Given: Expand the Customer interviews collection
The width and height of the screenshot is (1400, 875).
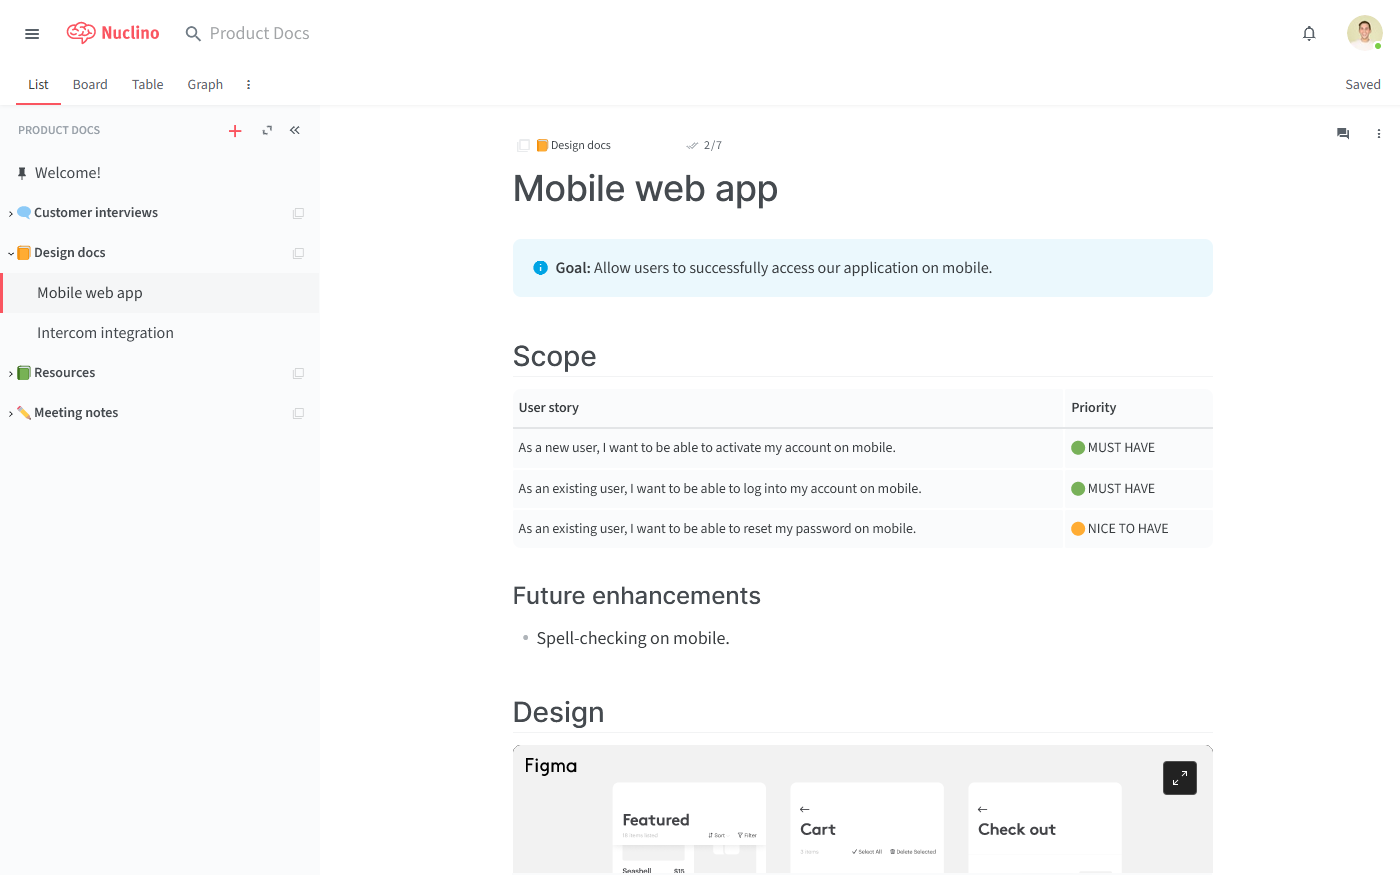Looking at the screenshot, I should 11,214.
